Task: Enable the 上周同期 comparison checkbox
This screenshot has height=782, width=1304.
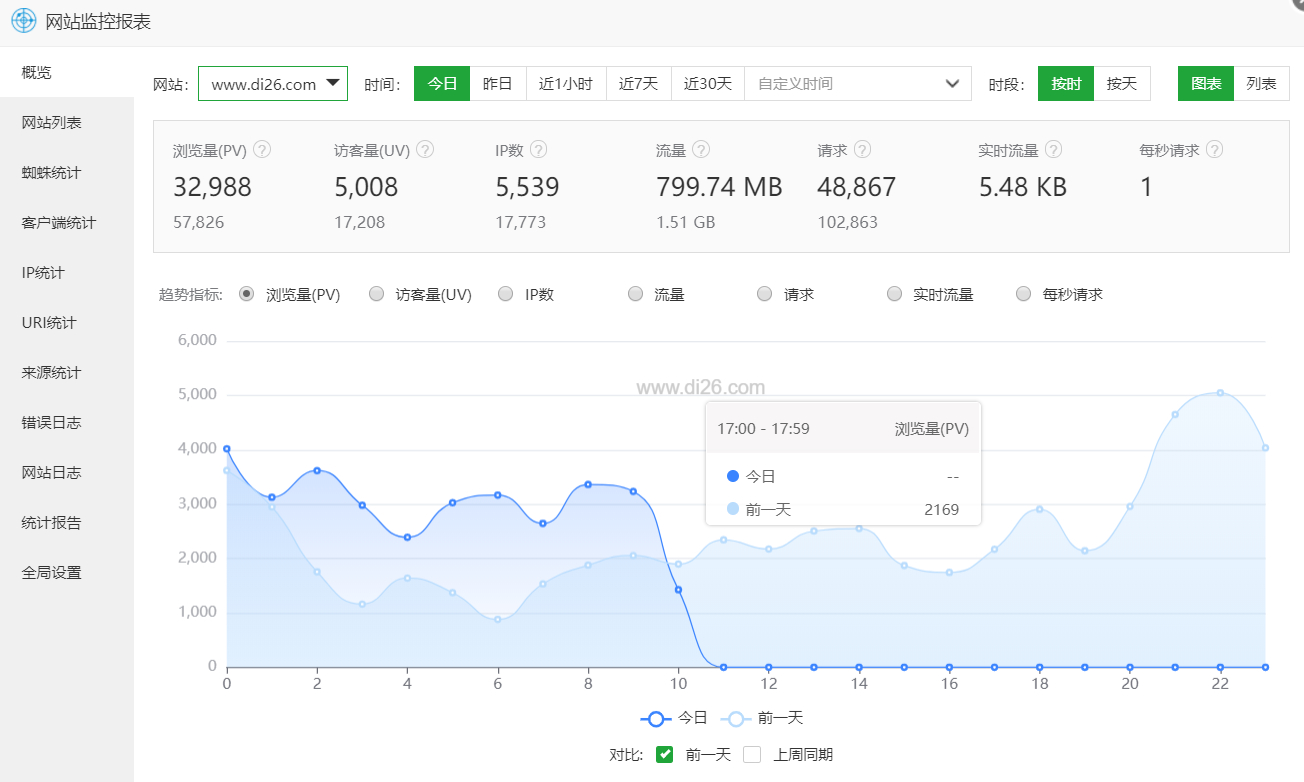Action: (x=752, y=754)
